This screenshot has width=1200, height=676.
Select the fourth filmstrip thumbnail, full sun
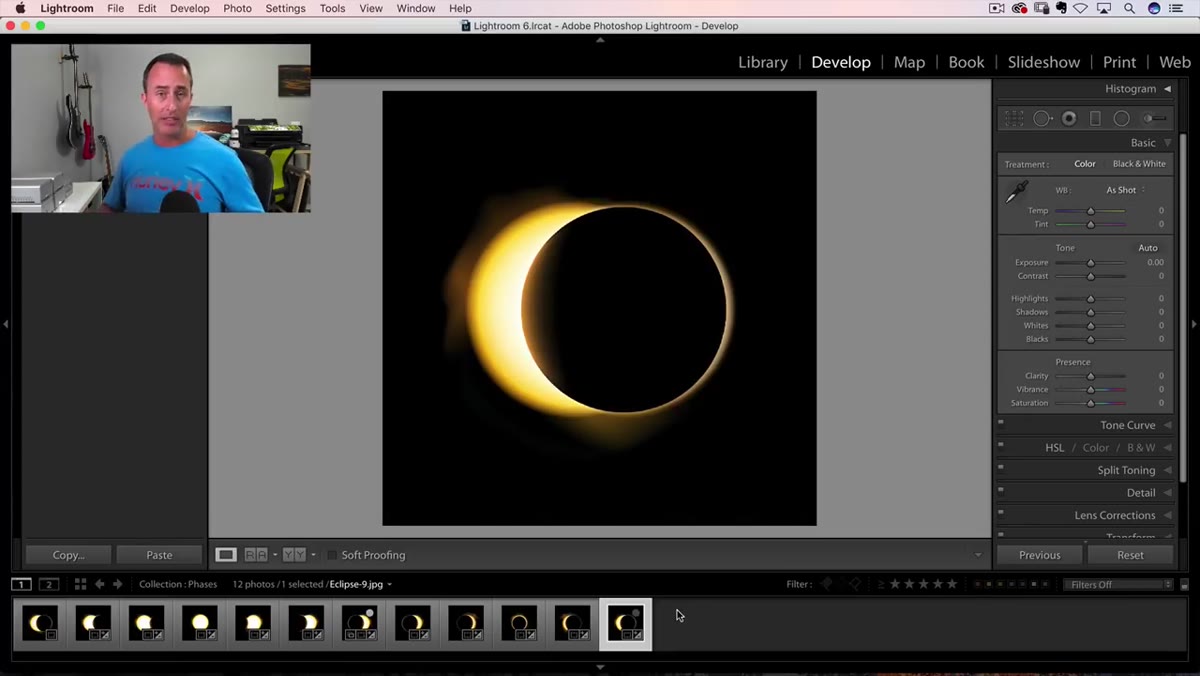pos(200,624)
